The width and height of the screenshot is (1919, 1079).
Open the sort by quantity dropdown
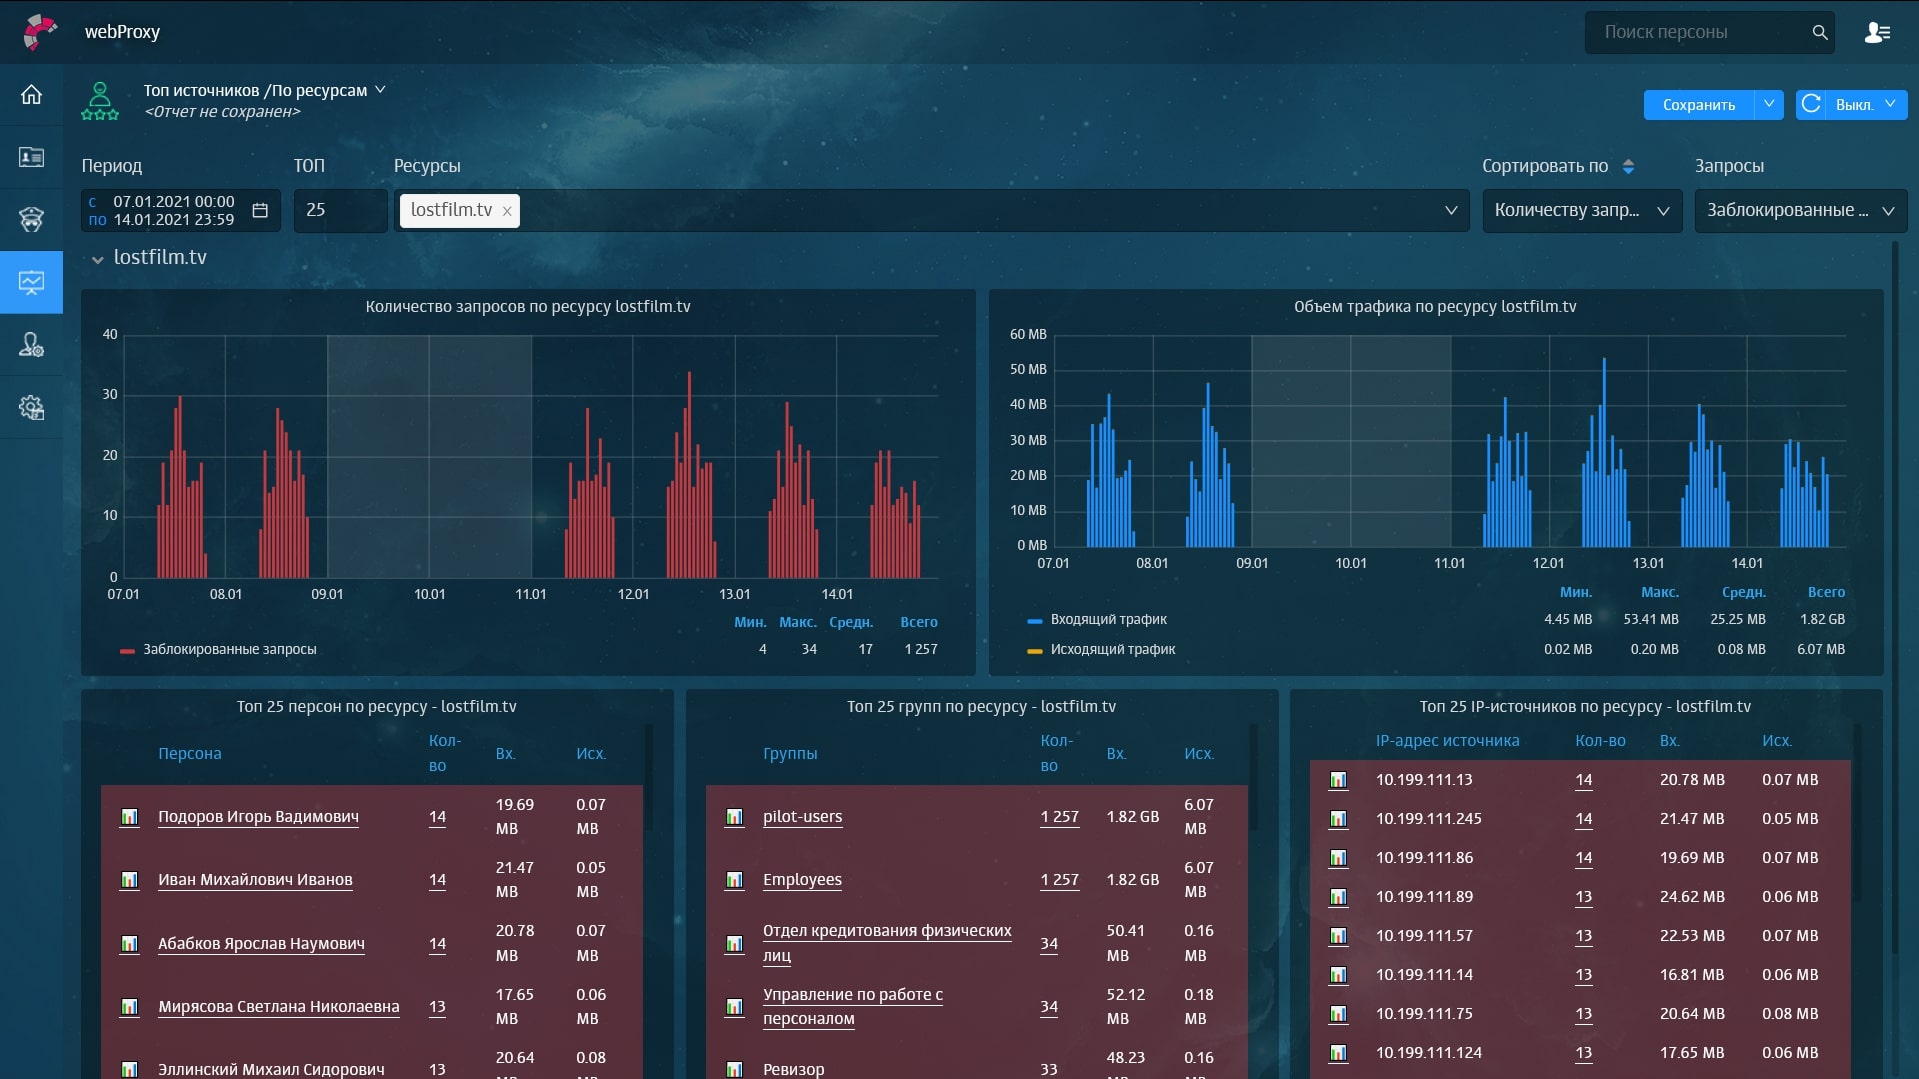click(x=1581, y=211)
